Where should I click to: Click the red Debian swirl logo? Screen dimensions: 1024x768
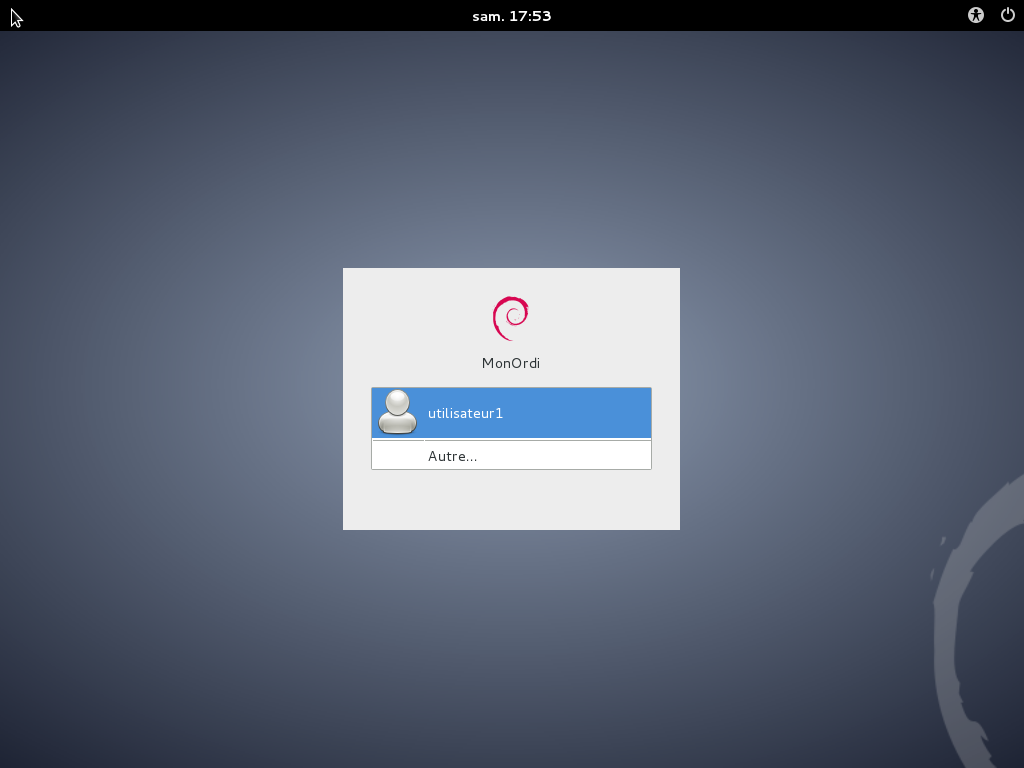coord(511,318)
